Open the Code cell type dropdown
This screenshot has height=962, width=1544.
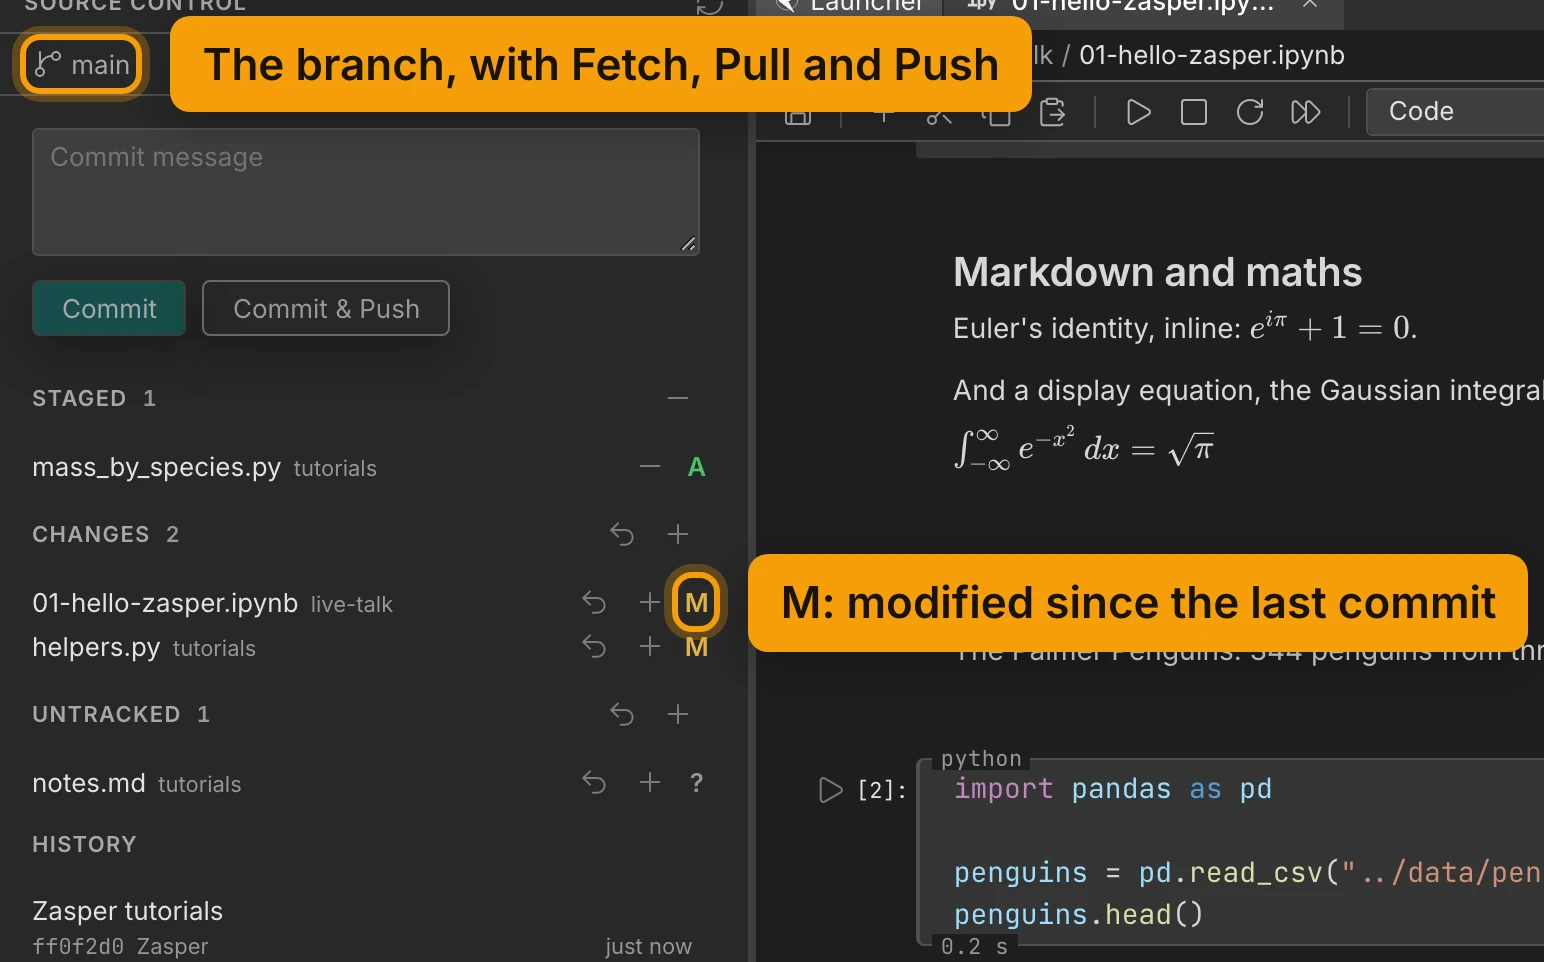click(1455, 112)
